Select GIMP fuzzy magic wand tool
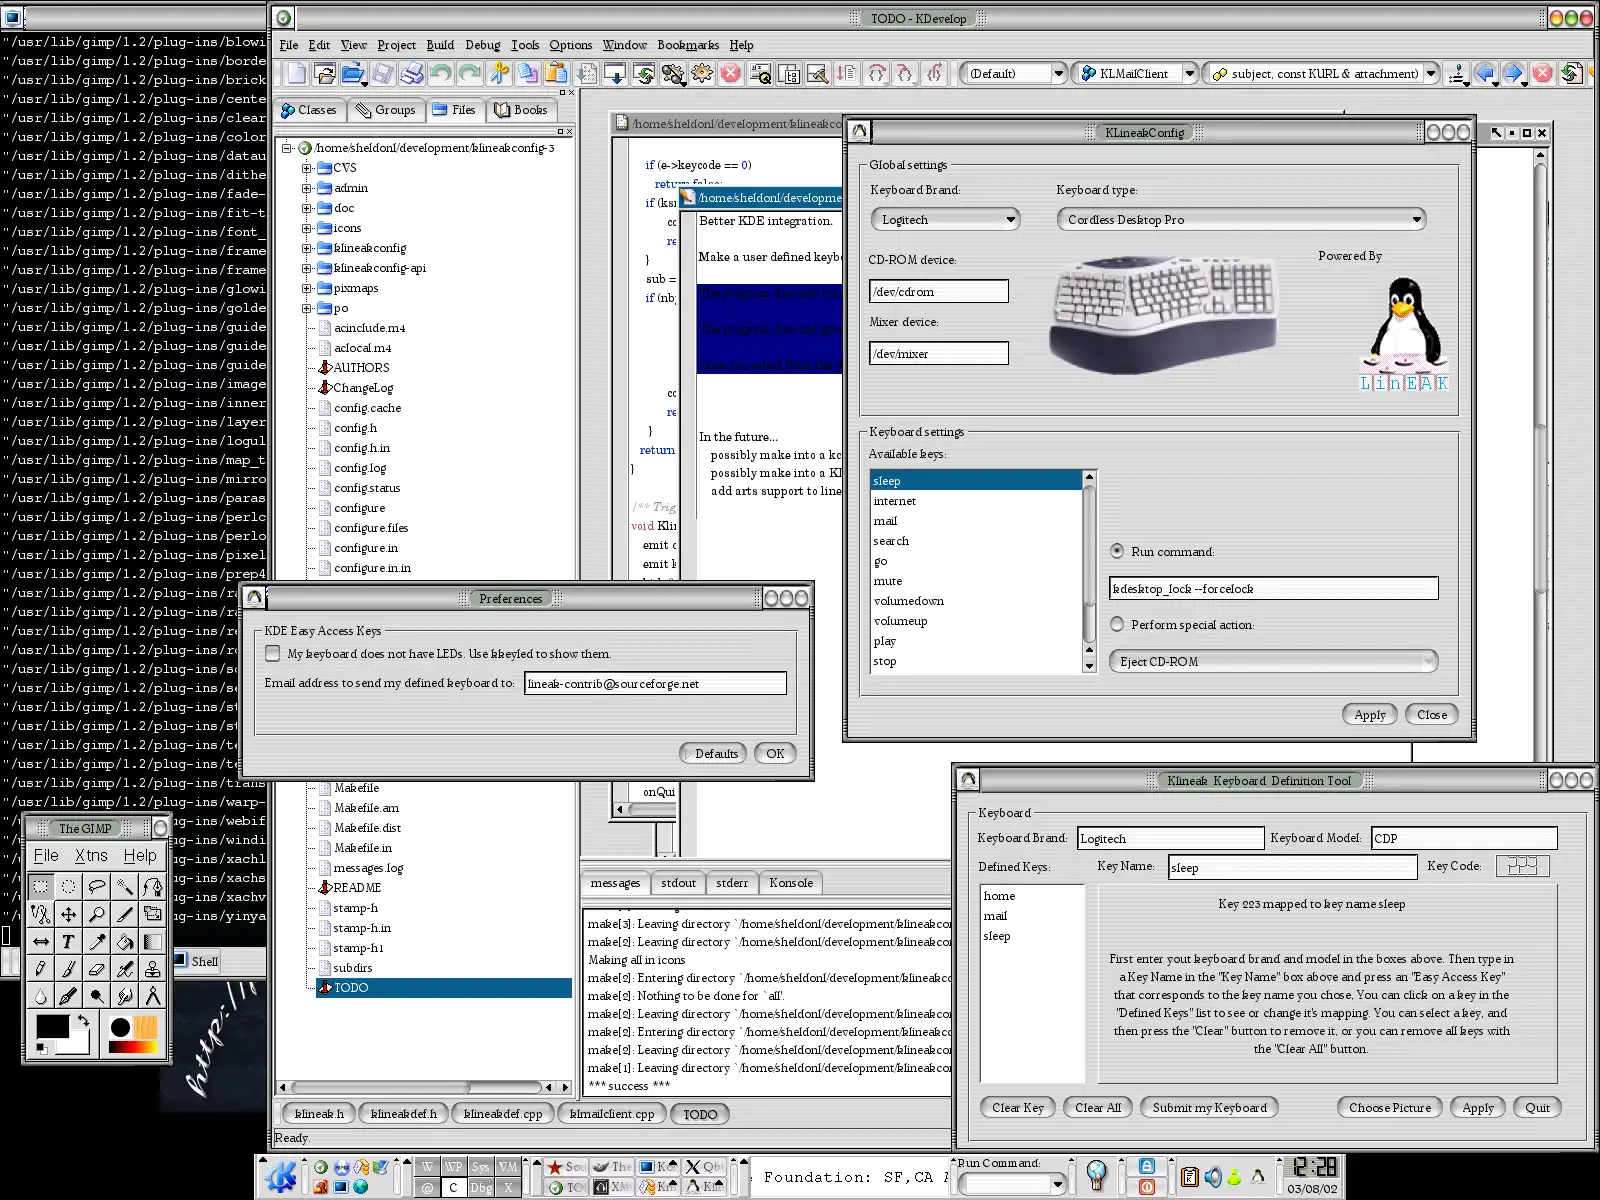This screenshot has width=1600, height=1200. point(124,886)
